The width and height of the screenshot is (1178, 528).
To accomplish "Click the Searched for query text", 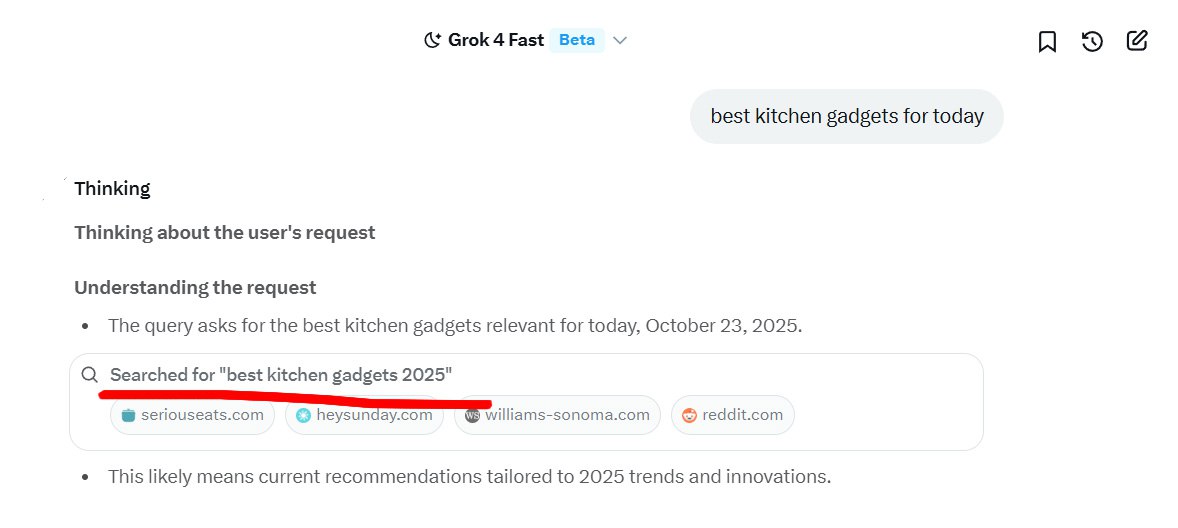I will click(x=281, y=375).
